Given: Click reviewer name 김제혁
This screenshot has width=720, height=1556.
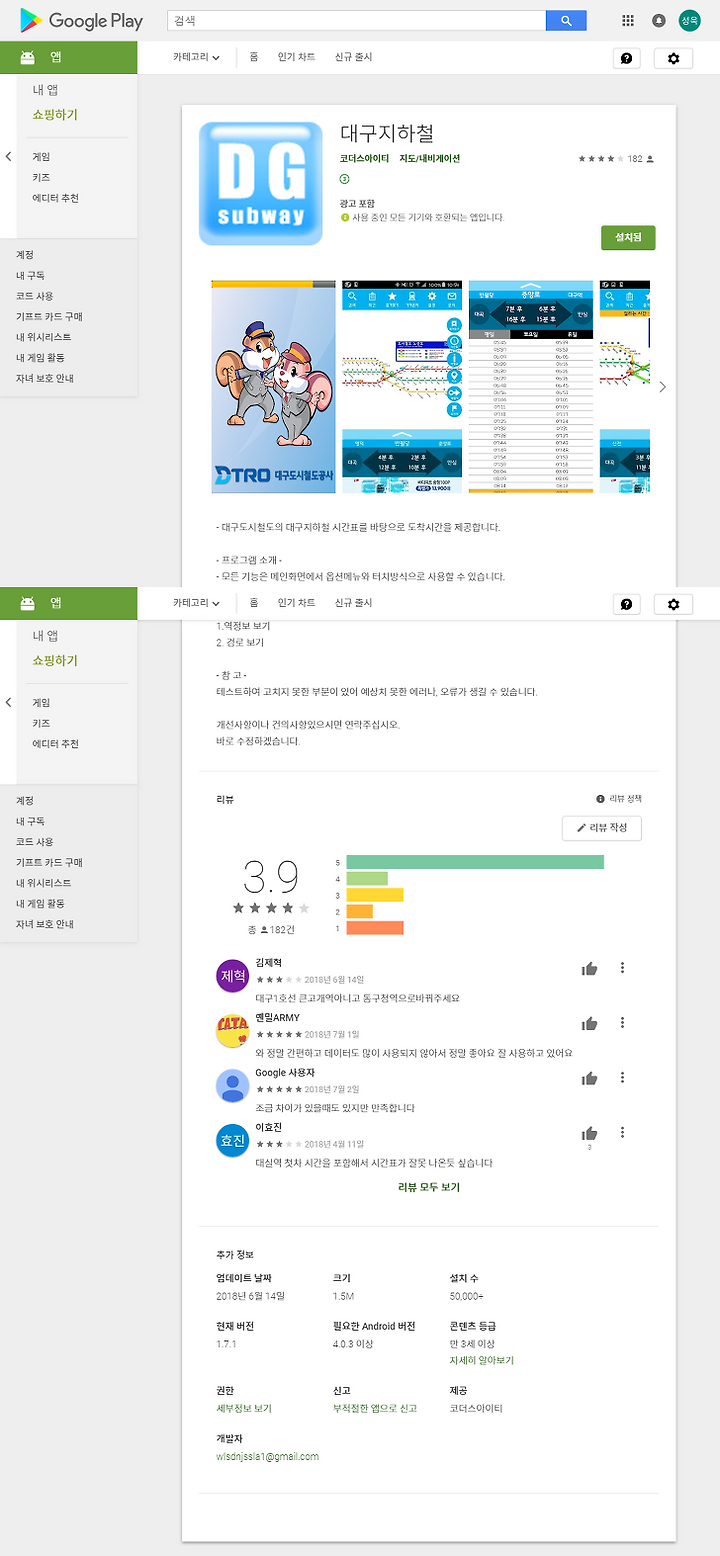Looking at the screenshot, I should pyautogui.click(x=269, y=962).
